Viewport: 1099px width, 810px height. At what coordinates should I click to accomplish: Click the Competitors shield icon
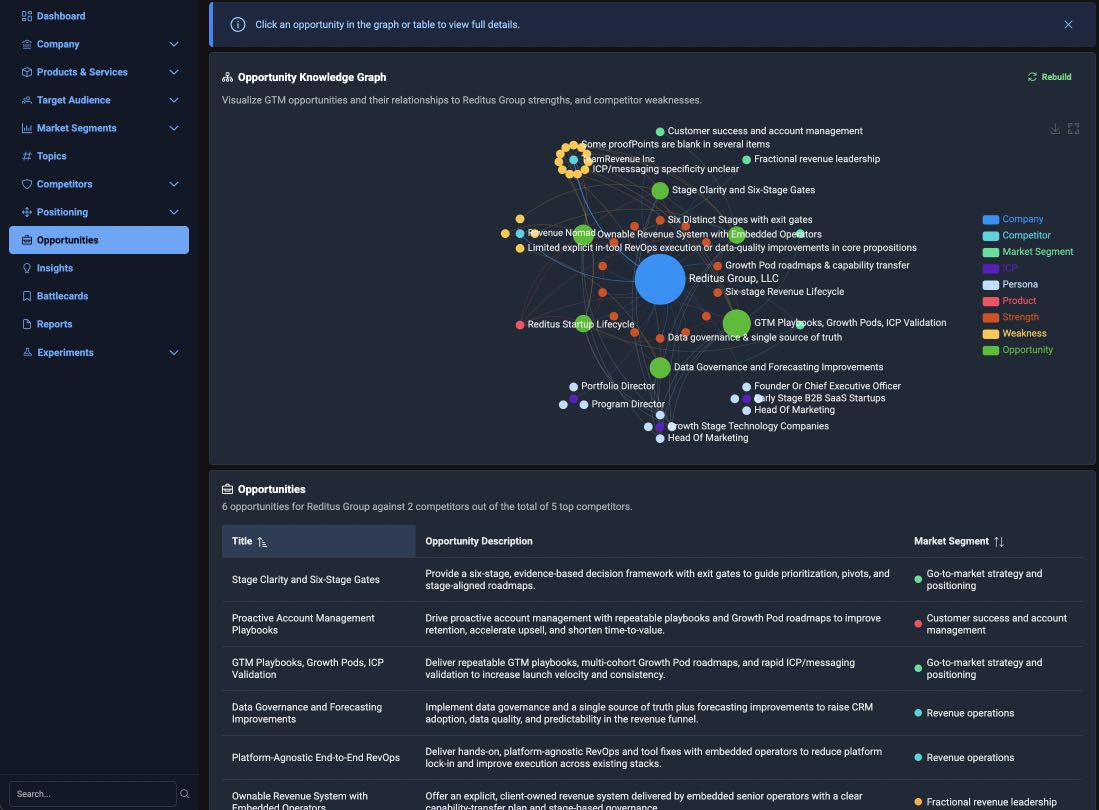pyautogui.click(x=27, y=184)
